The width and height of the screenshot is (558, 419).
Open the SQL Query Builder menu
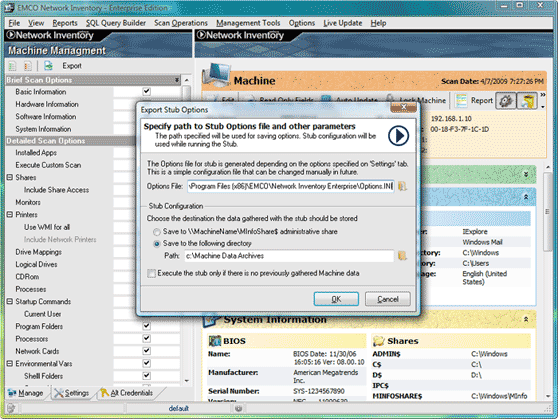point(116,23)
